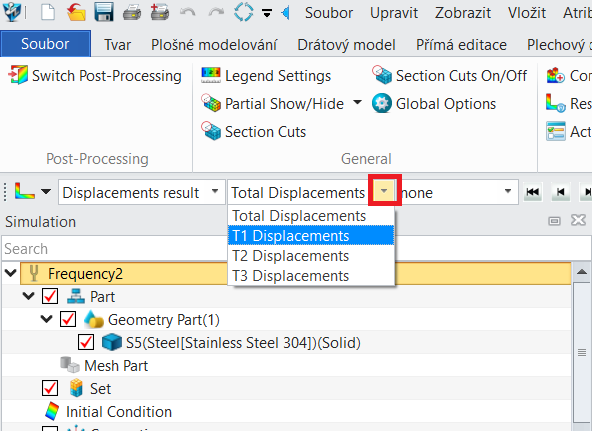The width and height of the screenshot is (592, 431).
Task: Toggle Section Cuts On/Off
Action: pyautogui.click(x=449, y=76)
